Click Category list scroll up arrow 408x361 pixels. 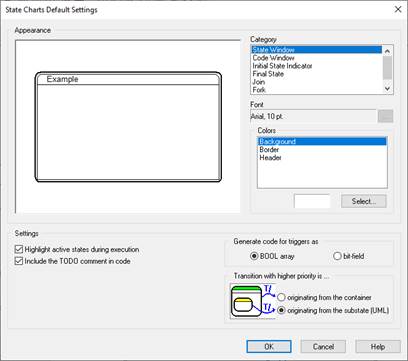click(x=387, y=51)
